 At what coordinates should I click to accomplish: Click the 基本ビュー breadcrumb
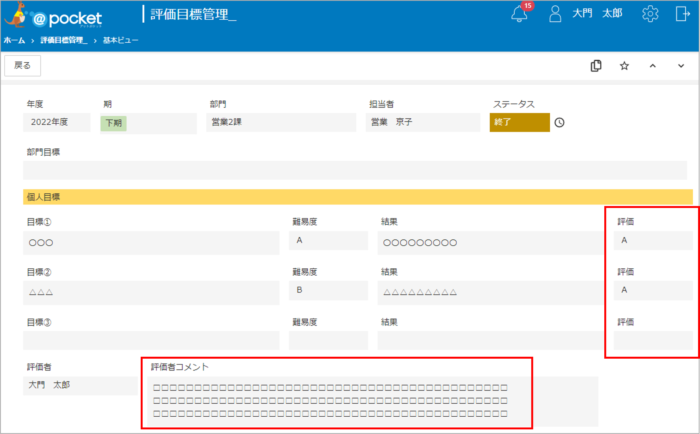[121, 40]
